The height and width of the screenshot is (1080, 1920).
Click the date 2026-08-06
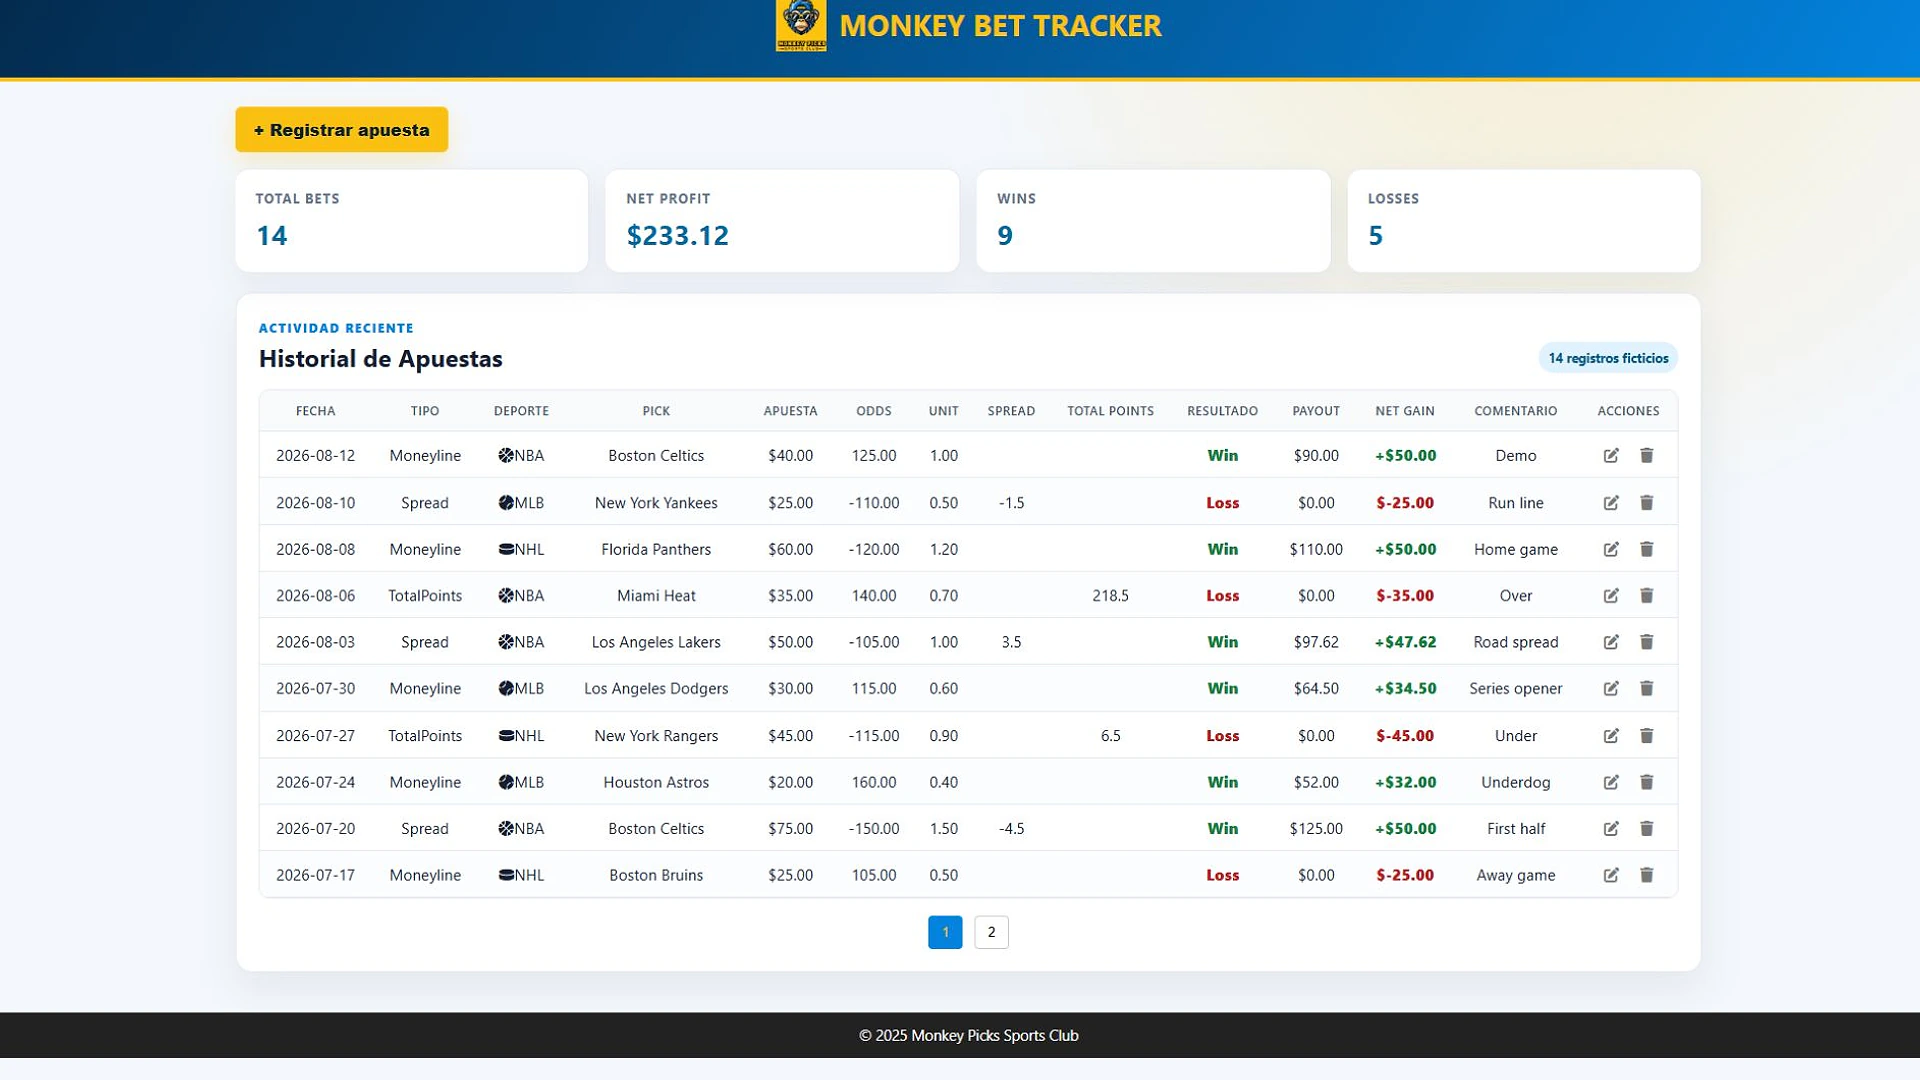click(315, 596)
